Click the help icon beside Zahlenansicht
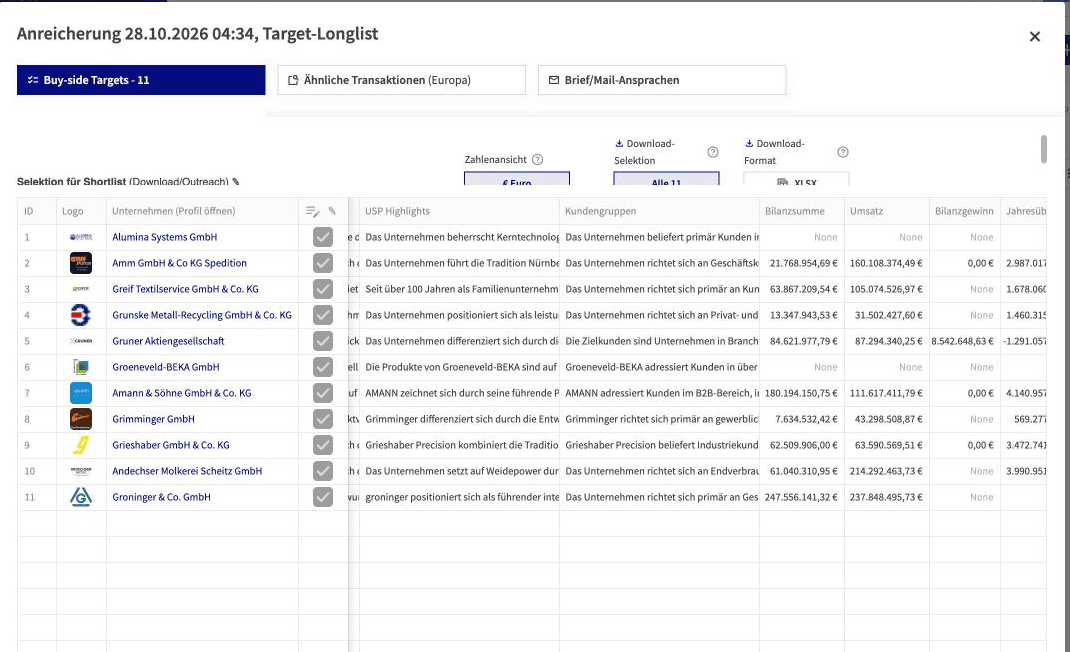 click(538, 160)
